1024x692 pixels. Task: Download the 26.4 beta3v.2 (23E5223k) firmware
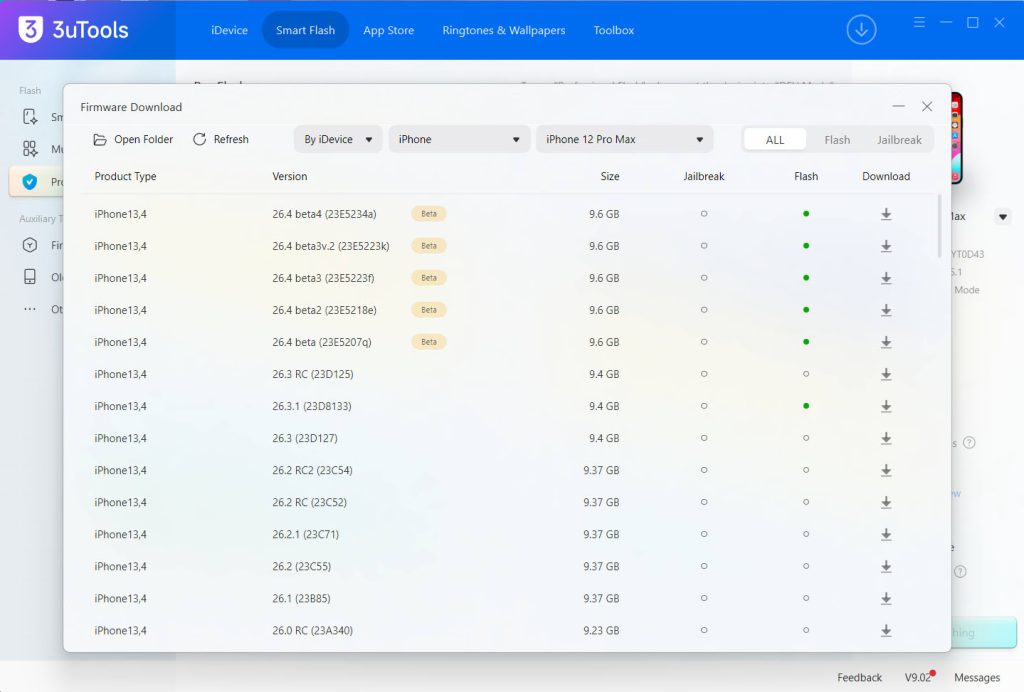click(x=886, y=246)
